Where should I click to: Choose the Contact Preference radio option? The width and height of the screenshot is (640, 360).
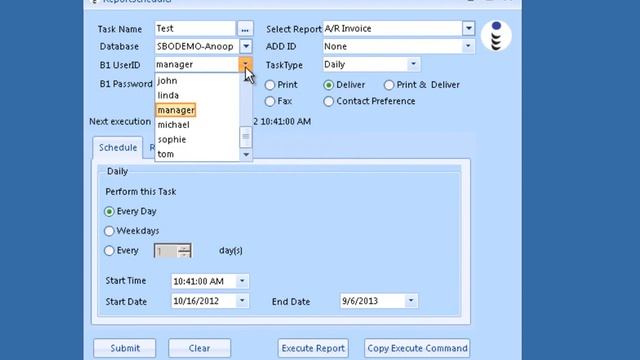pos(329,101)
